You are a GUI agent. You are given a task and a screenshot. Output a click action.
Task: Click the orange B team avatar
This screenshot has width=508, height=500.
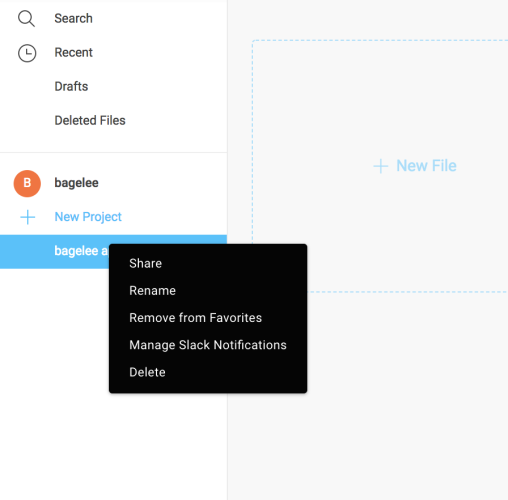(27, 183)
